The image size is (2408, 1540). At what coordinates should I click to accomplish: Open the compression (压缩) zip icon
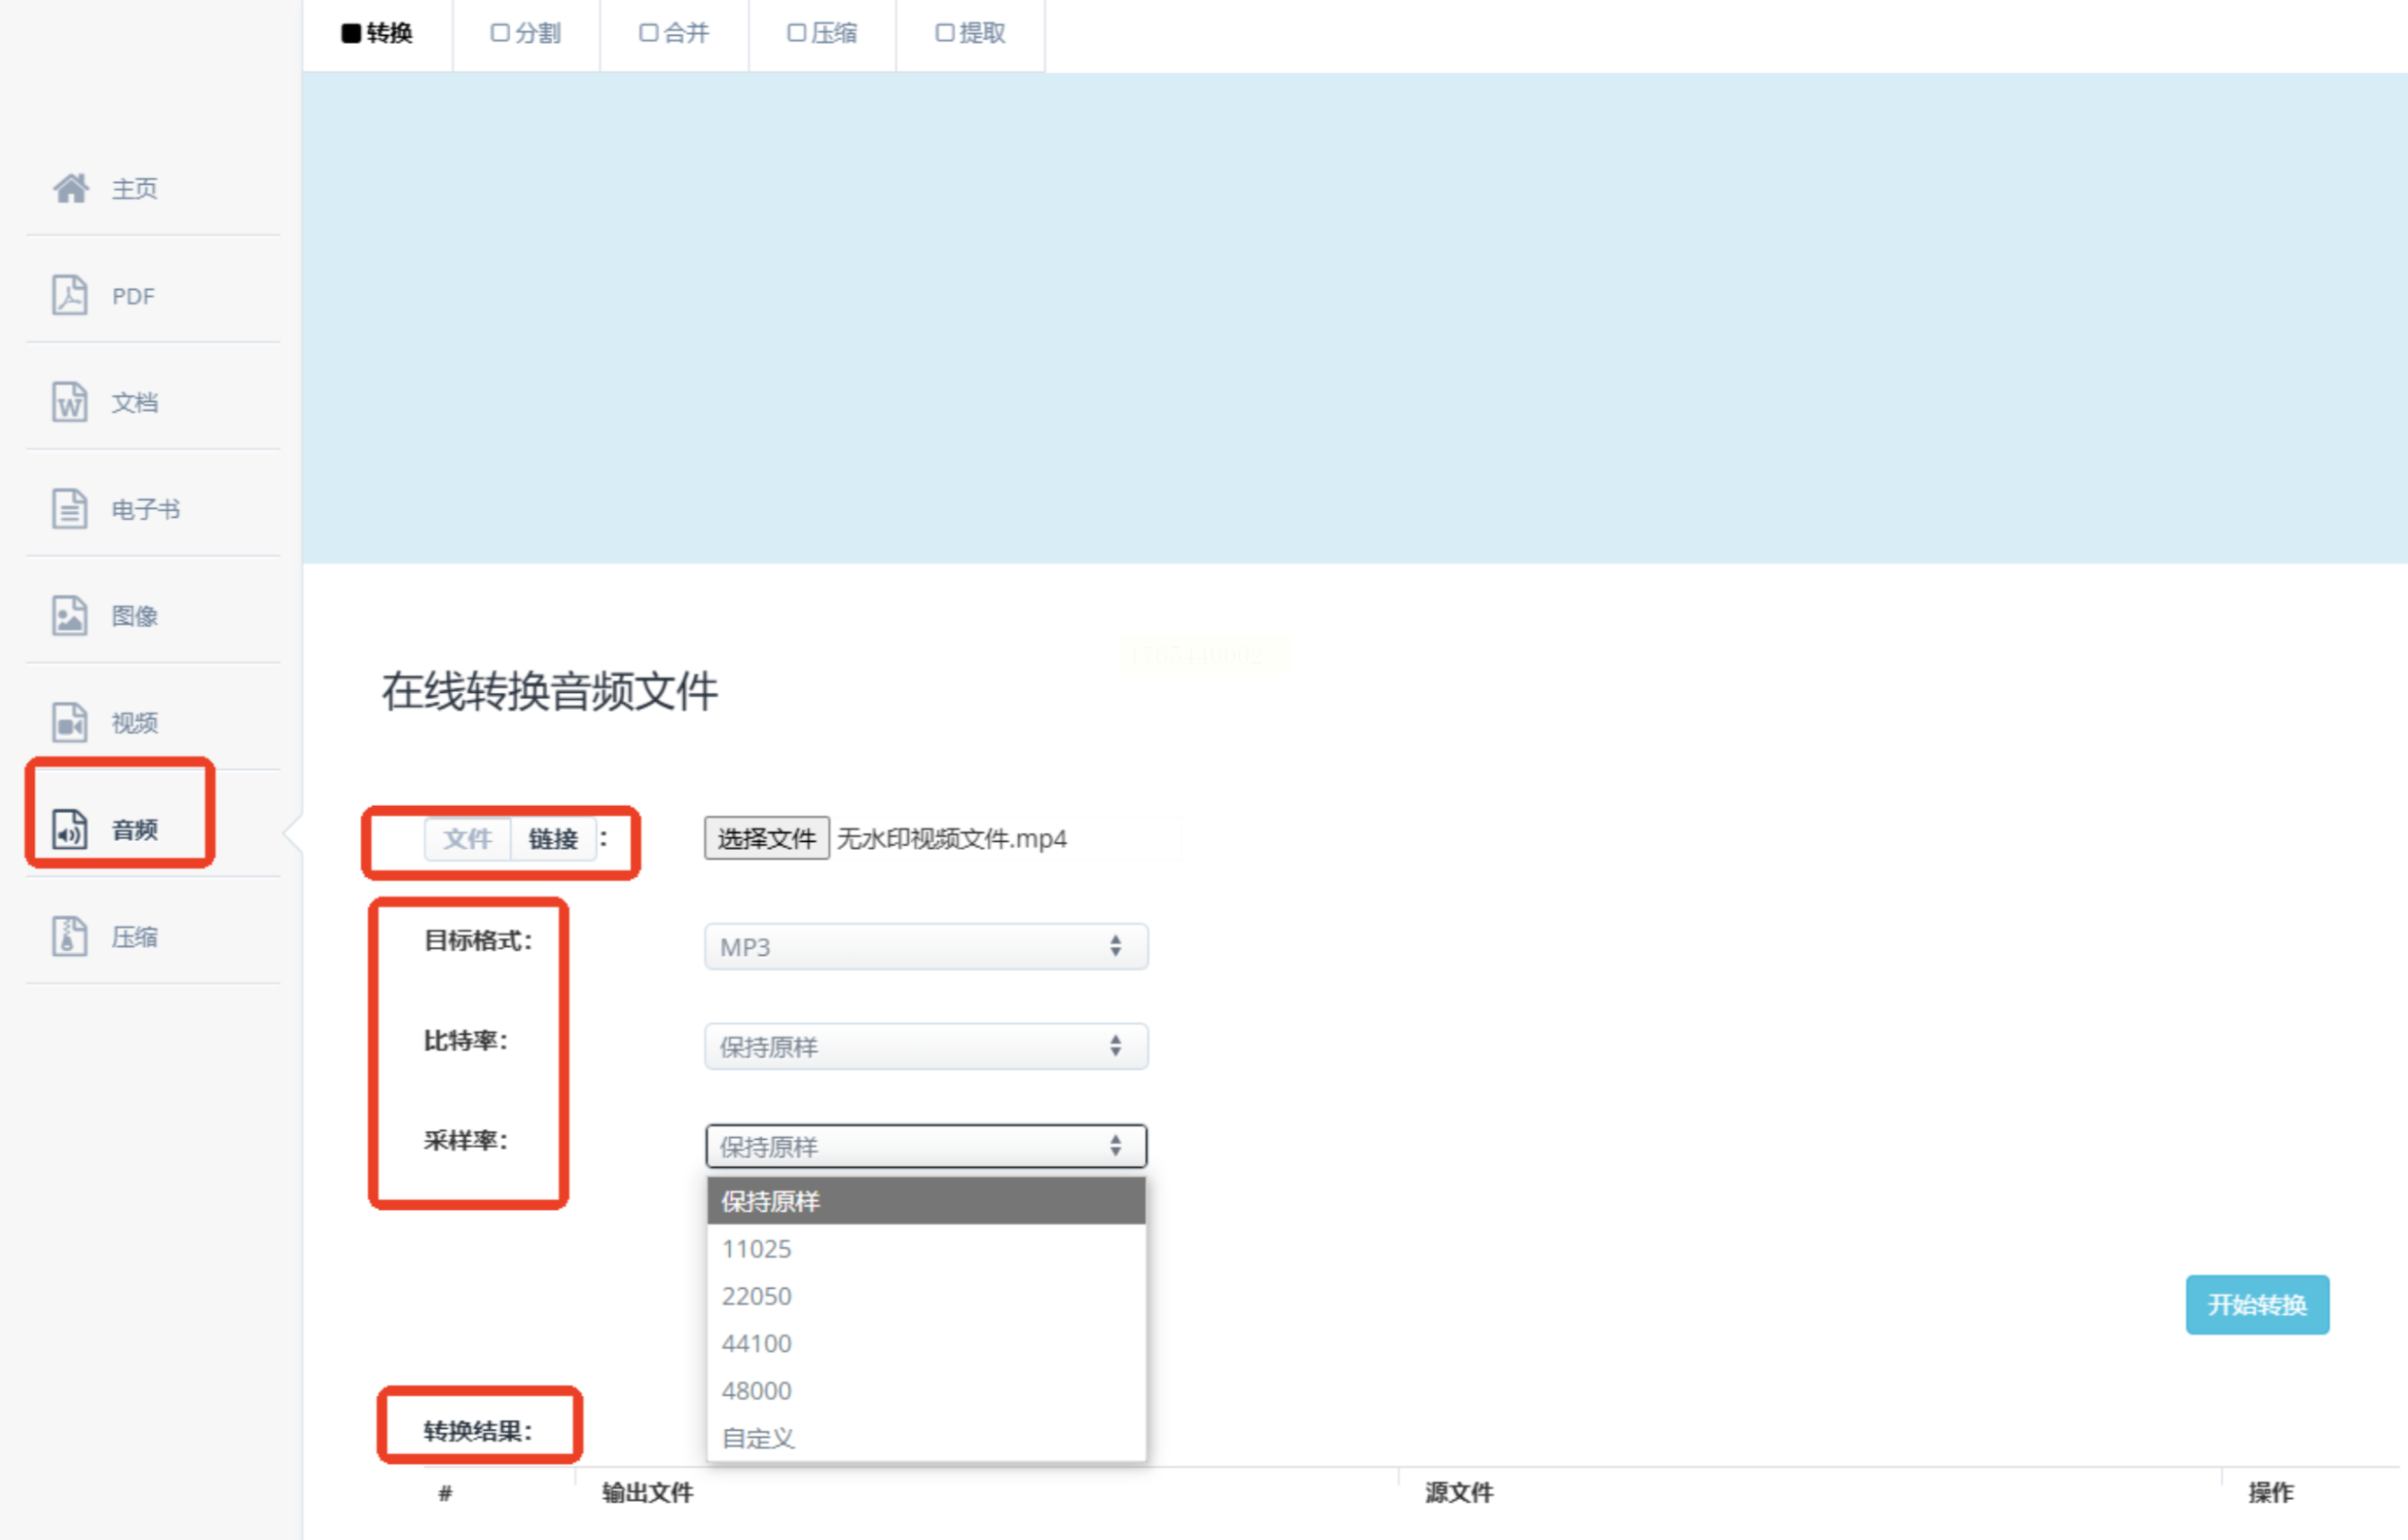pyautogui.click(x=69, y=937)
